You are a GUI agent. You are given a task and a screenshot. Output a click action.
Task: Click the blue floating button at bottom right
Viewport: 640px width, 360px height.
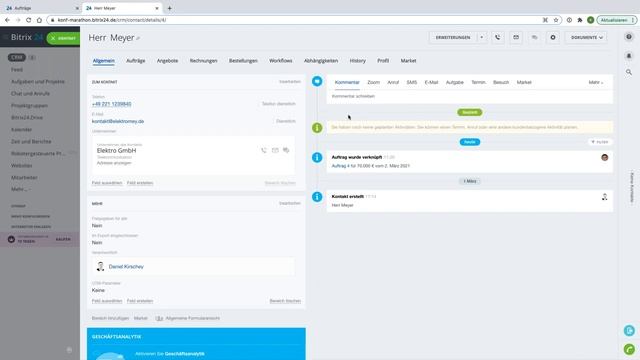pyautogui.click(x=629, y=331)
